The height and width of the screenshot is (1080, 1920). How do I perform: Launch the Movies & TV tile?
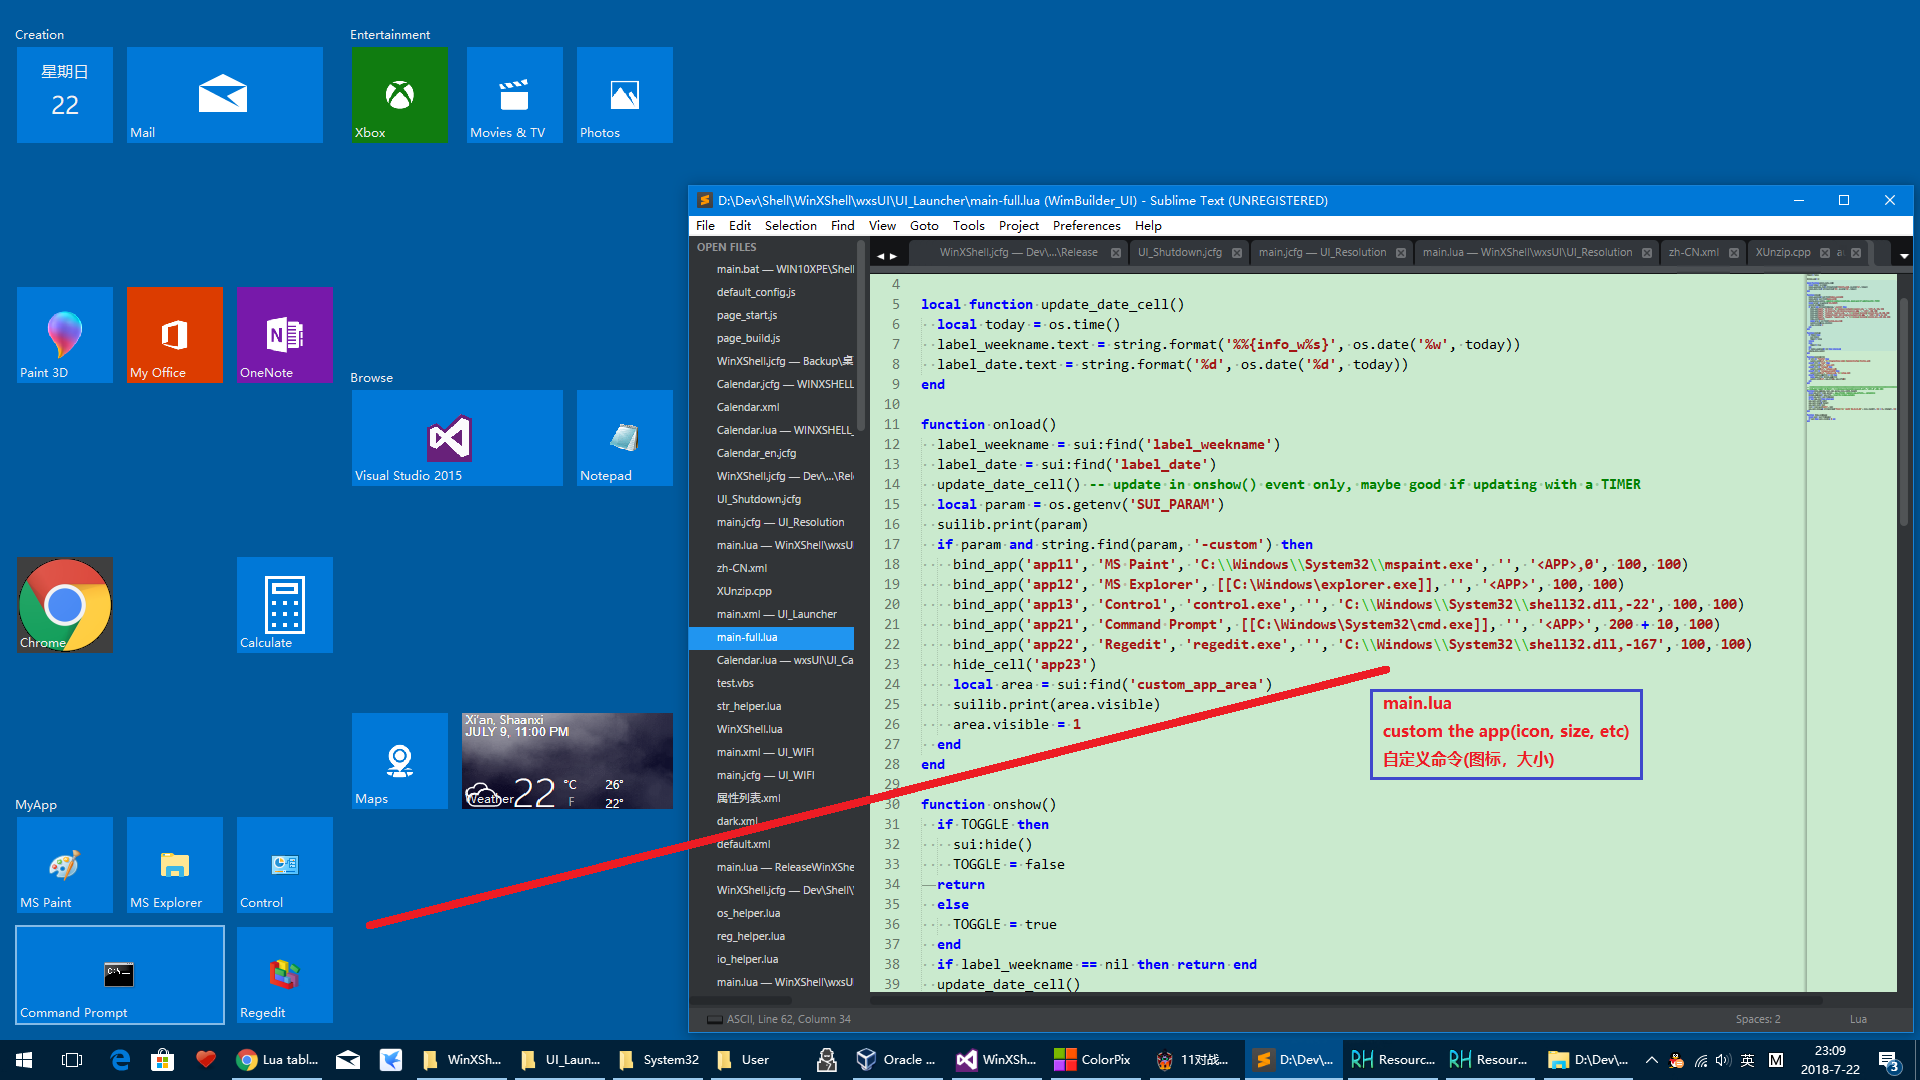pyautogui.click(x=514, y=95)
